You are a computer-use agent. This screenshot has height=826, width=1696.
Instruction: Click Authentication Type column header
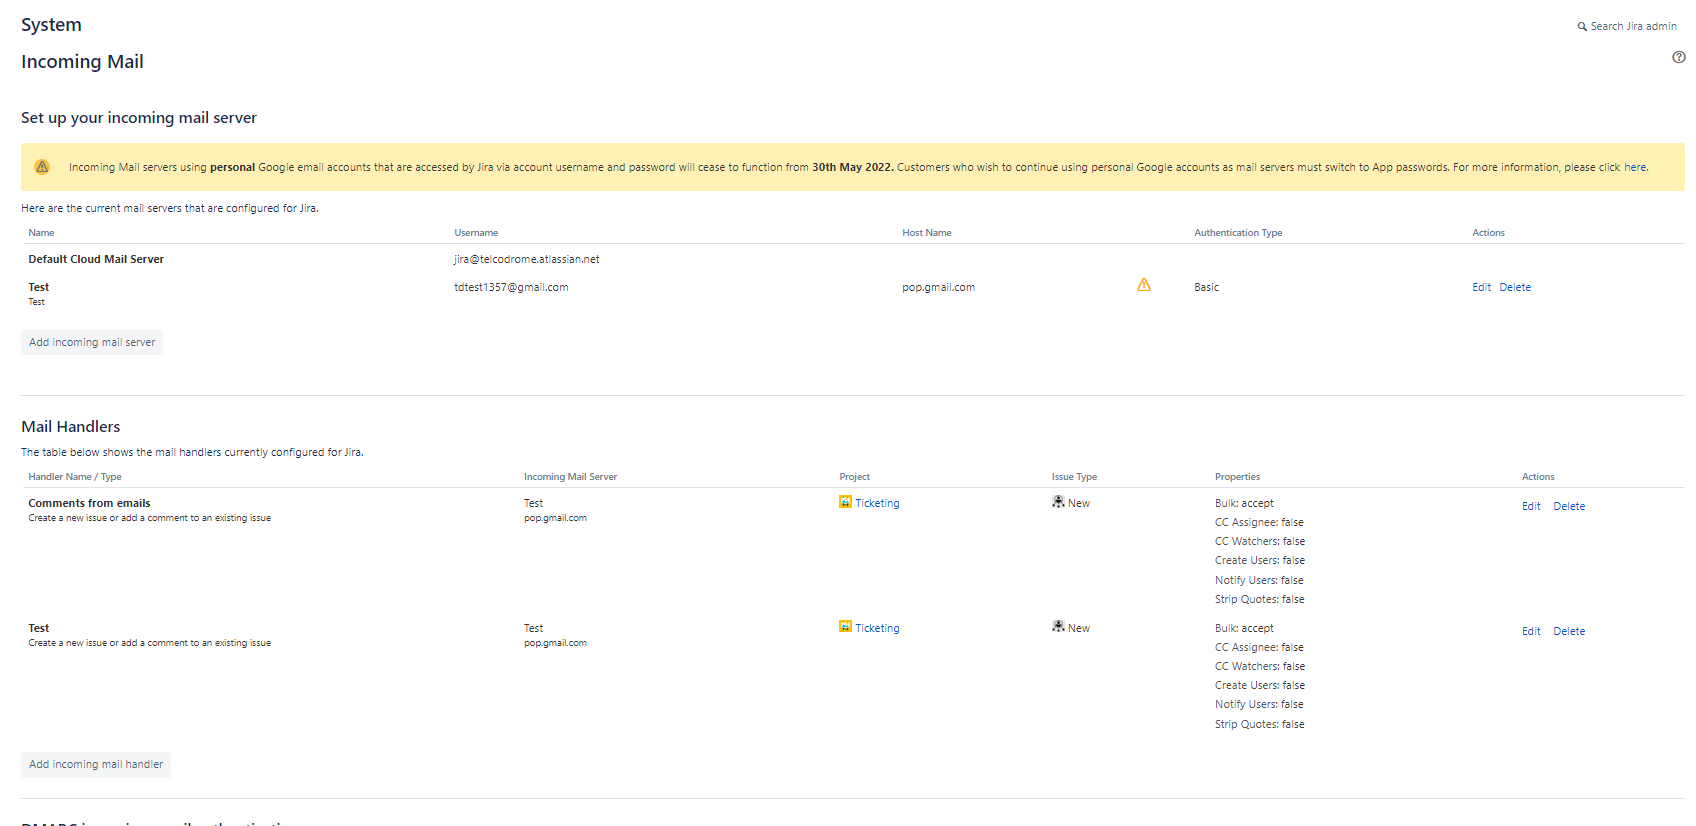click(x=1238, y=233)
